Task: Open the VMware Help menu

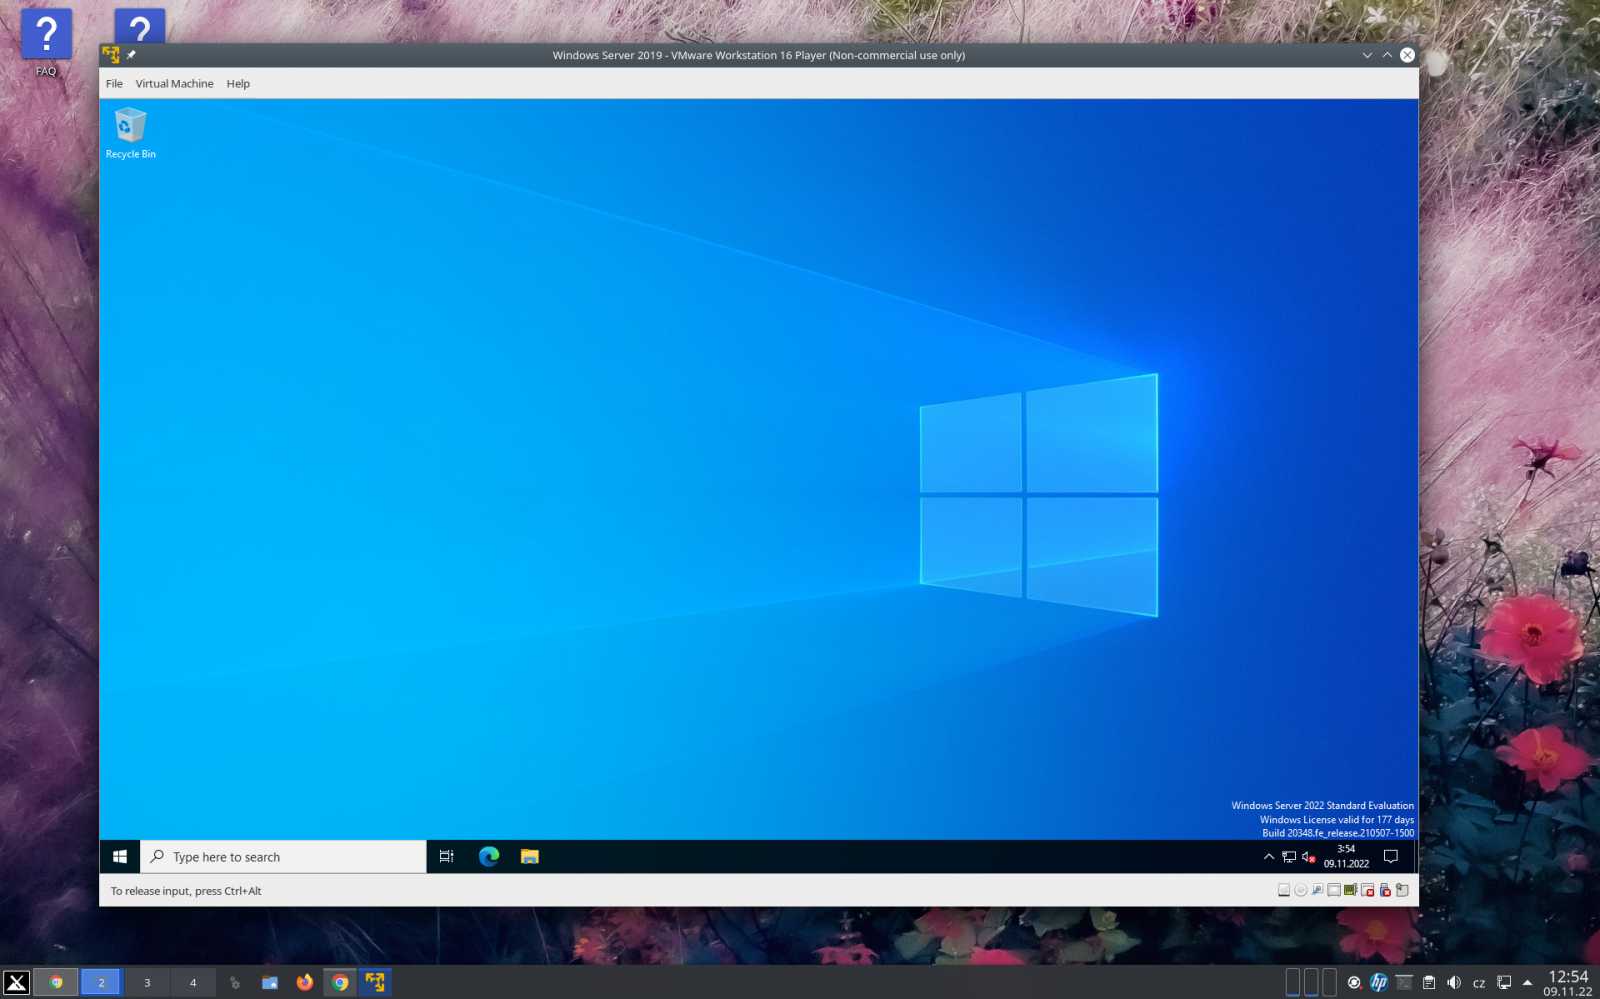Action: point(238,84)
